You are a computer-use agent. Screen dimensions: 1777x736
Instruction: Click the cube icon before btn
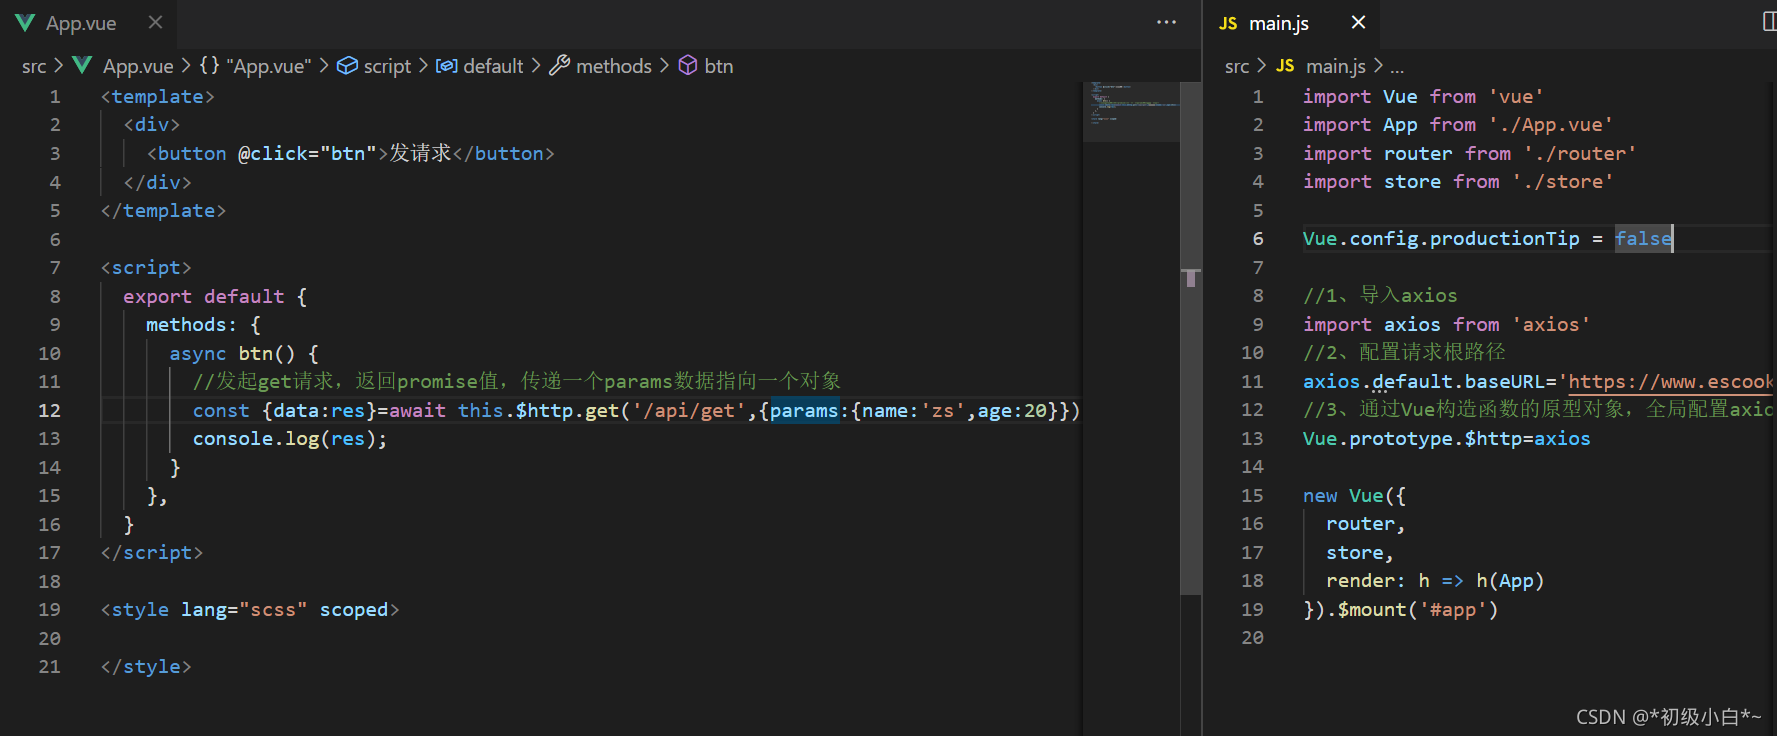pos(688,66)
